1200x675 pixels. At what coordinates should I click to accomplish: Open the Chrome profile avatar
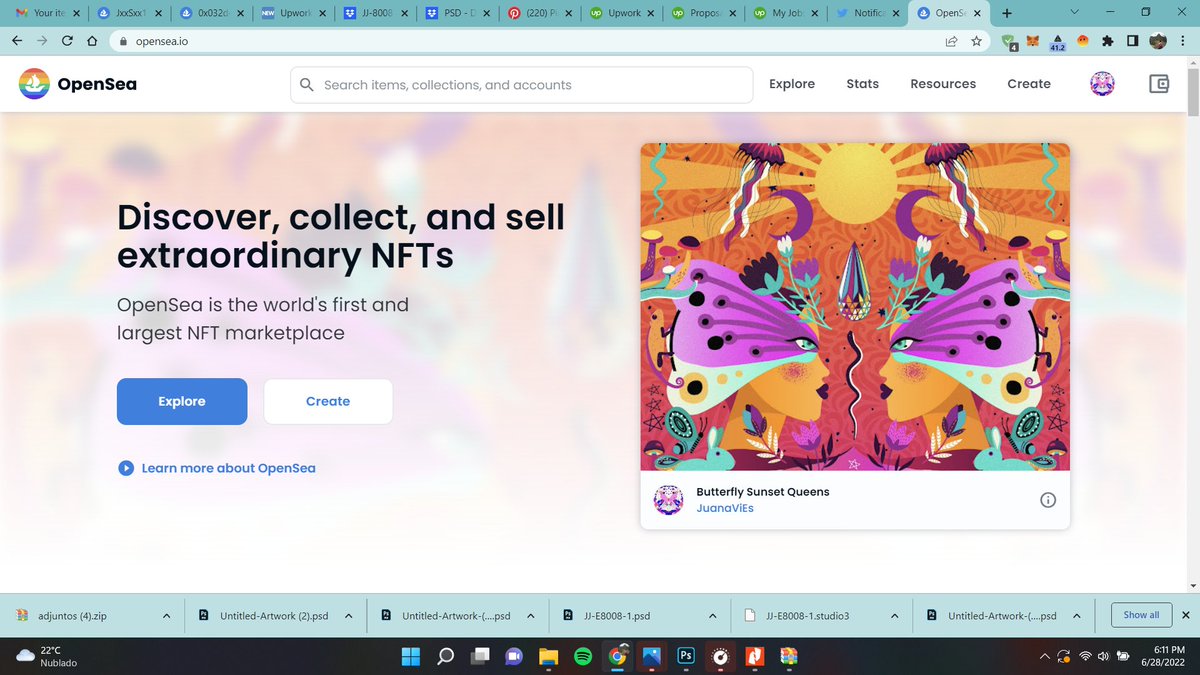click(1157, 41)
